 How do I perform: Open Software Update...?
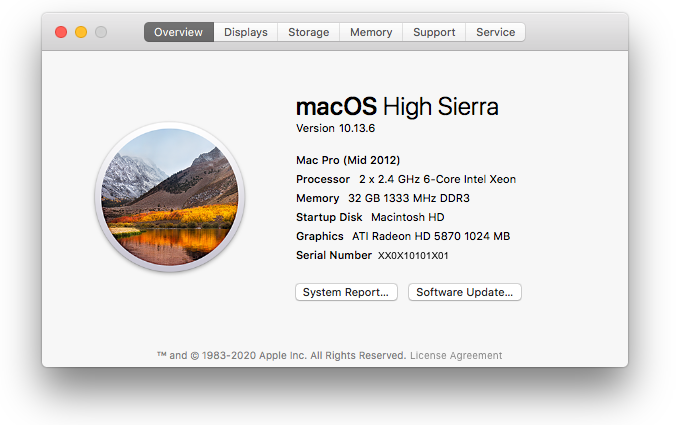[465, 292]
